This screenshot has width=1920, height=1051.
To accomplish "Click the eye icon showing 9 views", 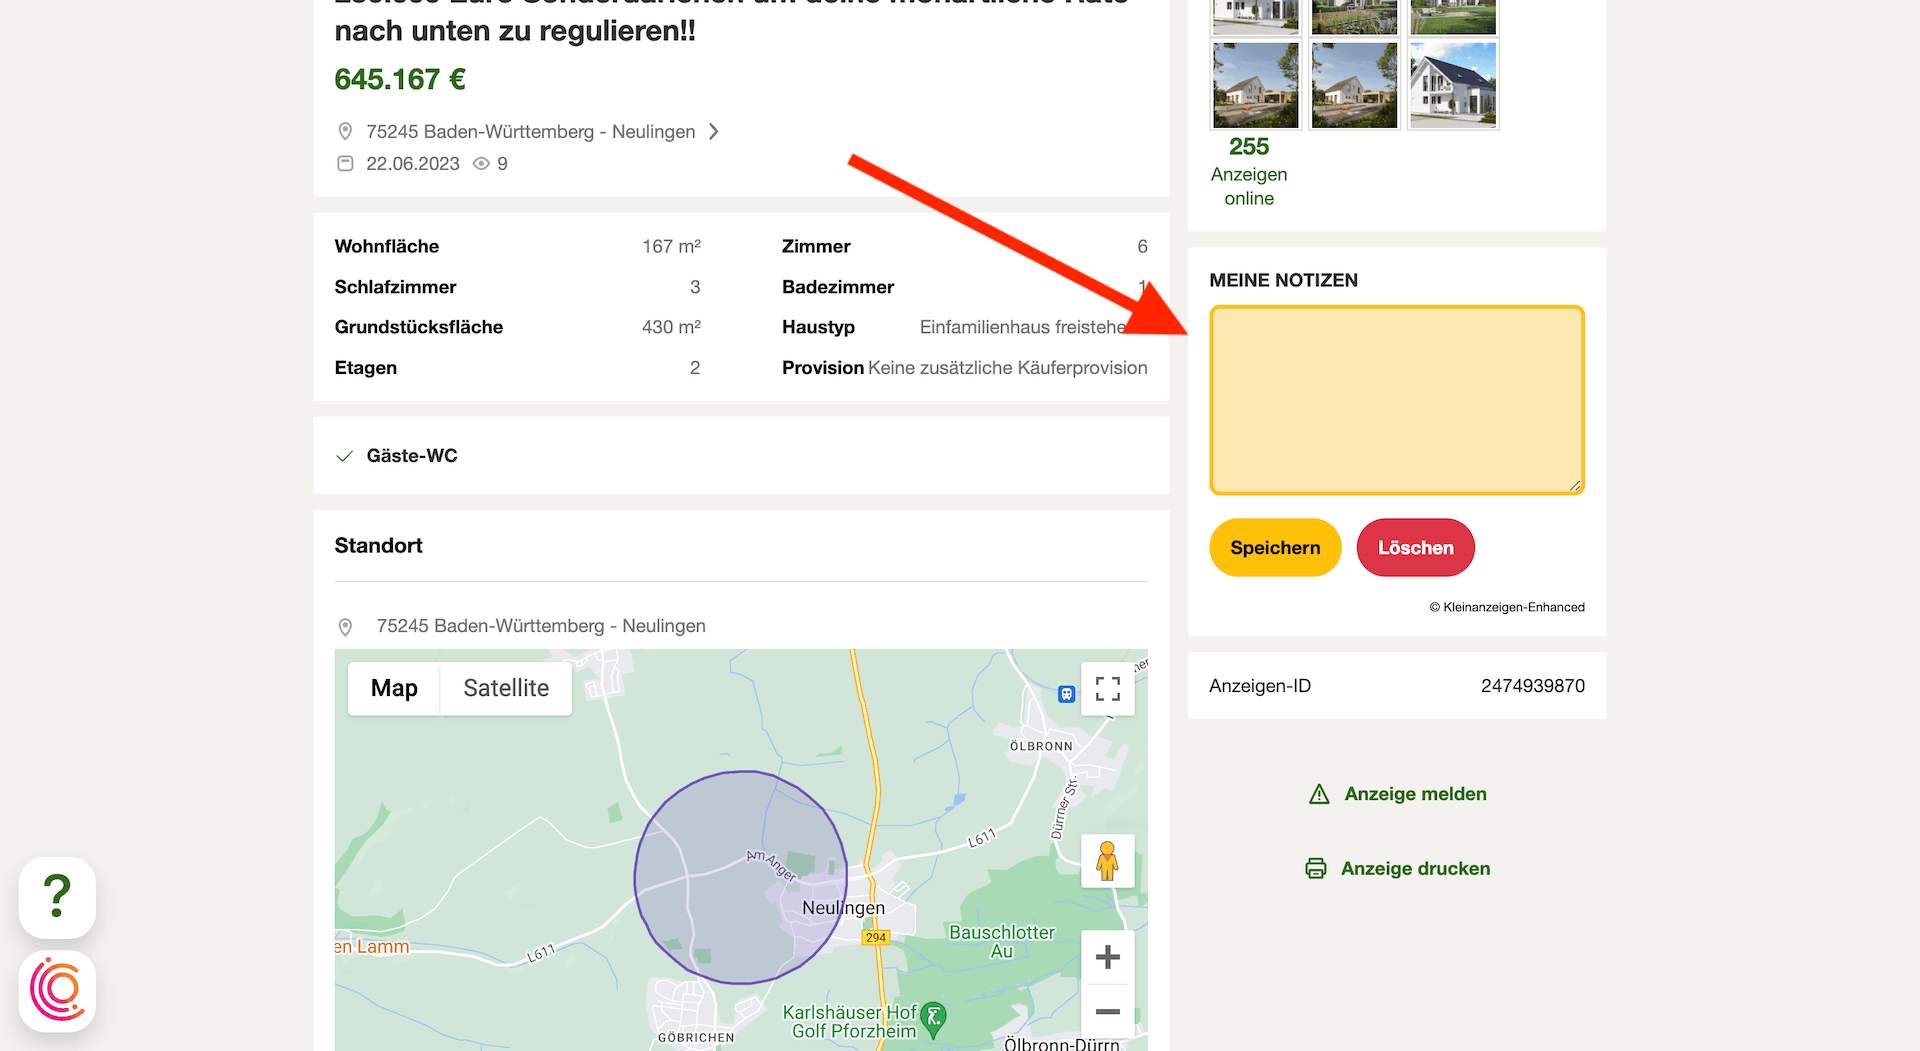I will coord(481,164).
